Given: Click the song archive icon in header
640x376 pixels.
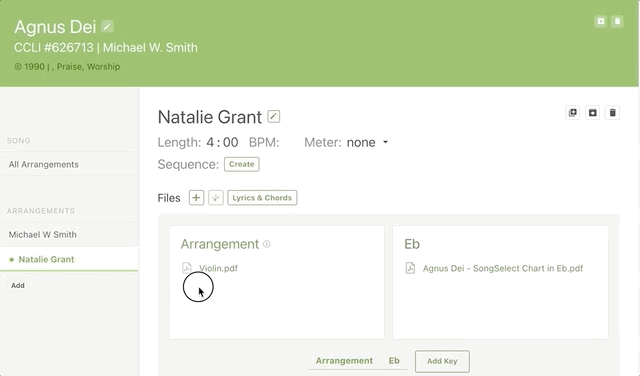Looking at the screenshot, I should pyautogui.click(x=601, y=21).
